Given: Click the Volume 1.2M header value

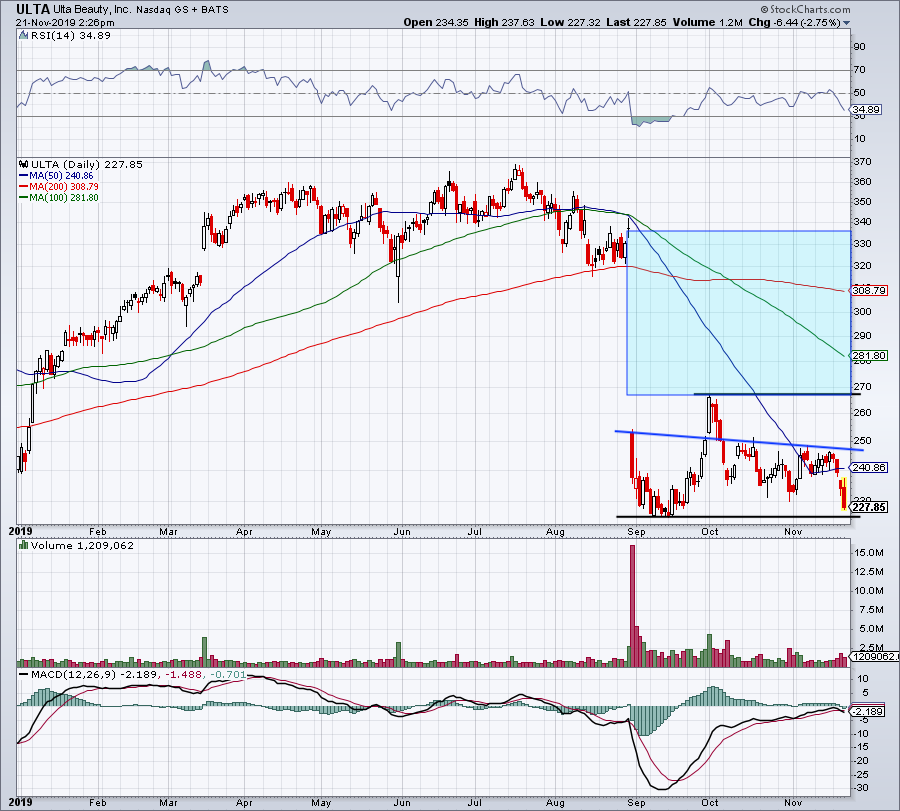Looking at the screenshot, I should click(x=708, y=22).
